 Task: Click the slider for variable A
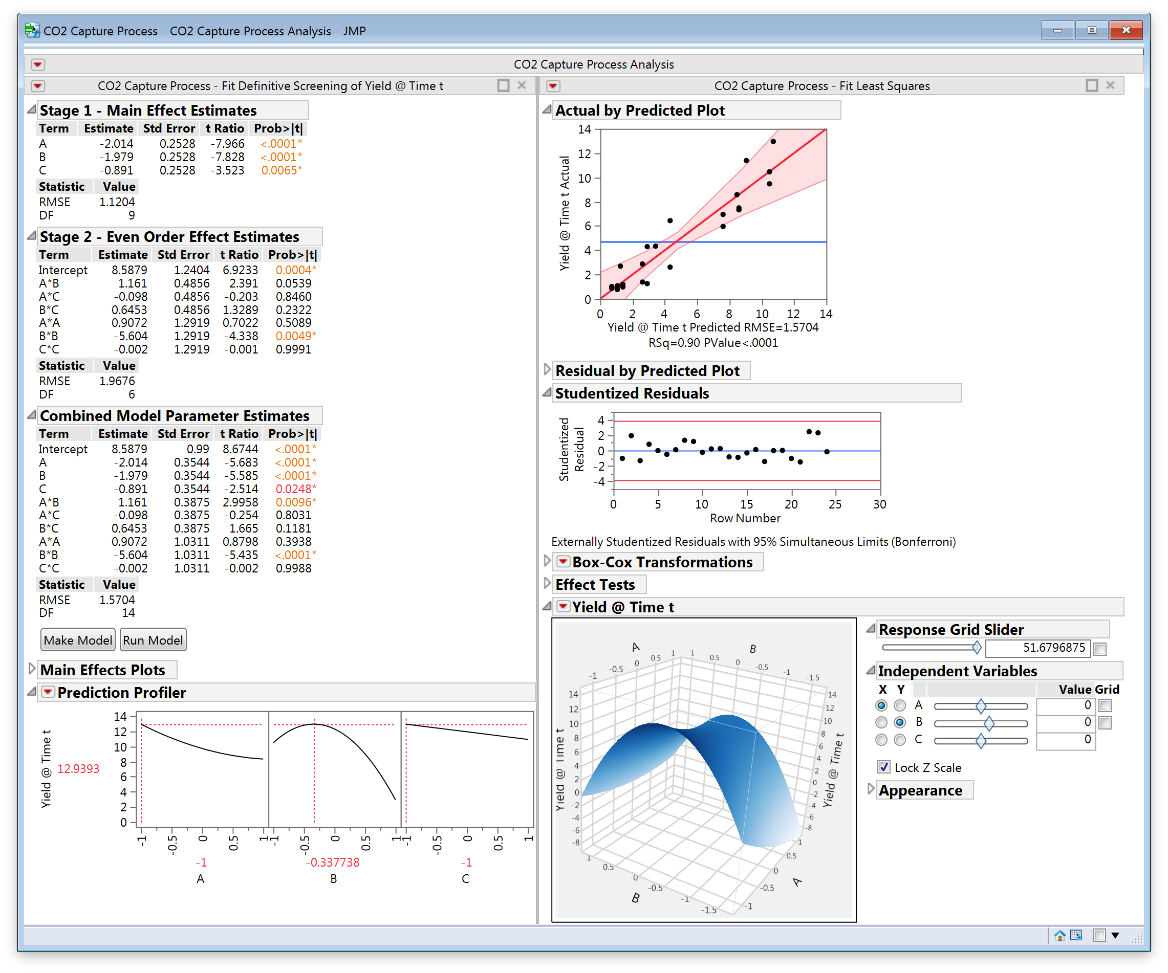click(x=981, y=706)
